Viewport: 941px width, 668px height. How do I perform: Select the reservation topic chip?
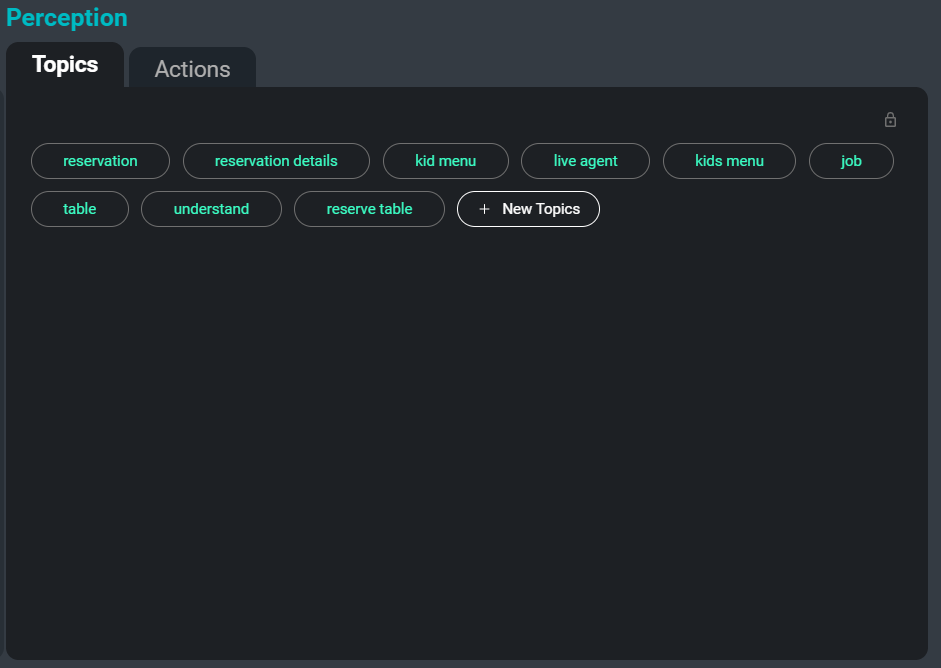point(100,160)
